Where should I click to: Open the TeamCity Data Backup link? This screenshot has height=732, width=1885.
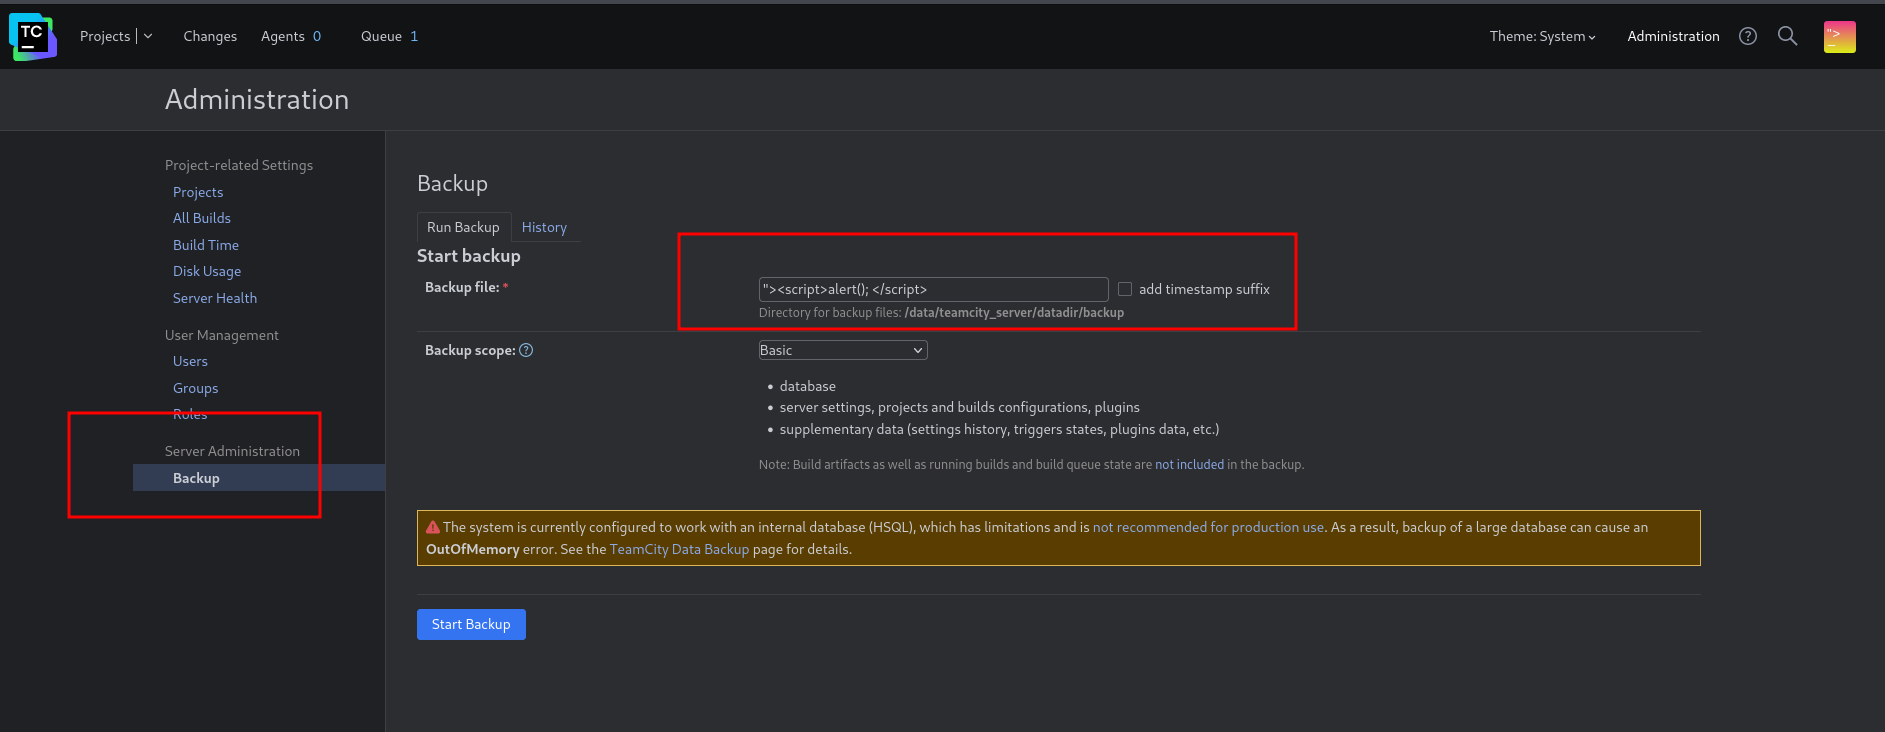tap(679, 549)
